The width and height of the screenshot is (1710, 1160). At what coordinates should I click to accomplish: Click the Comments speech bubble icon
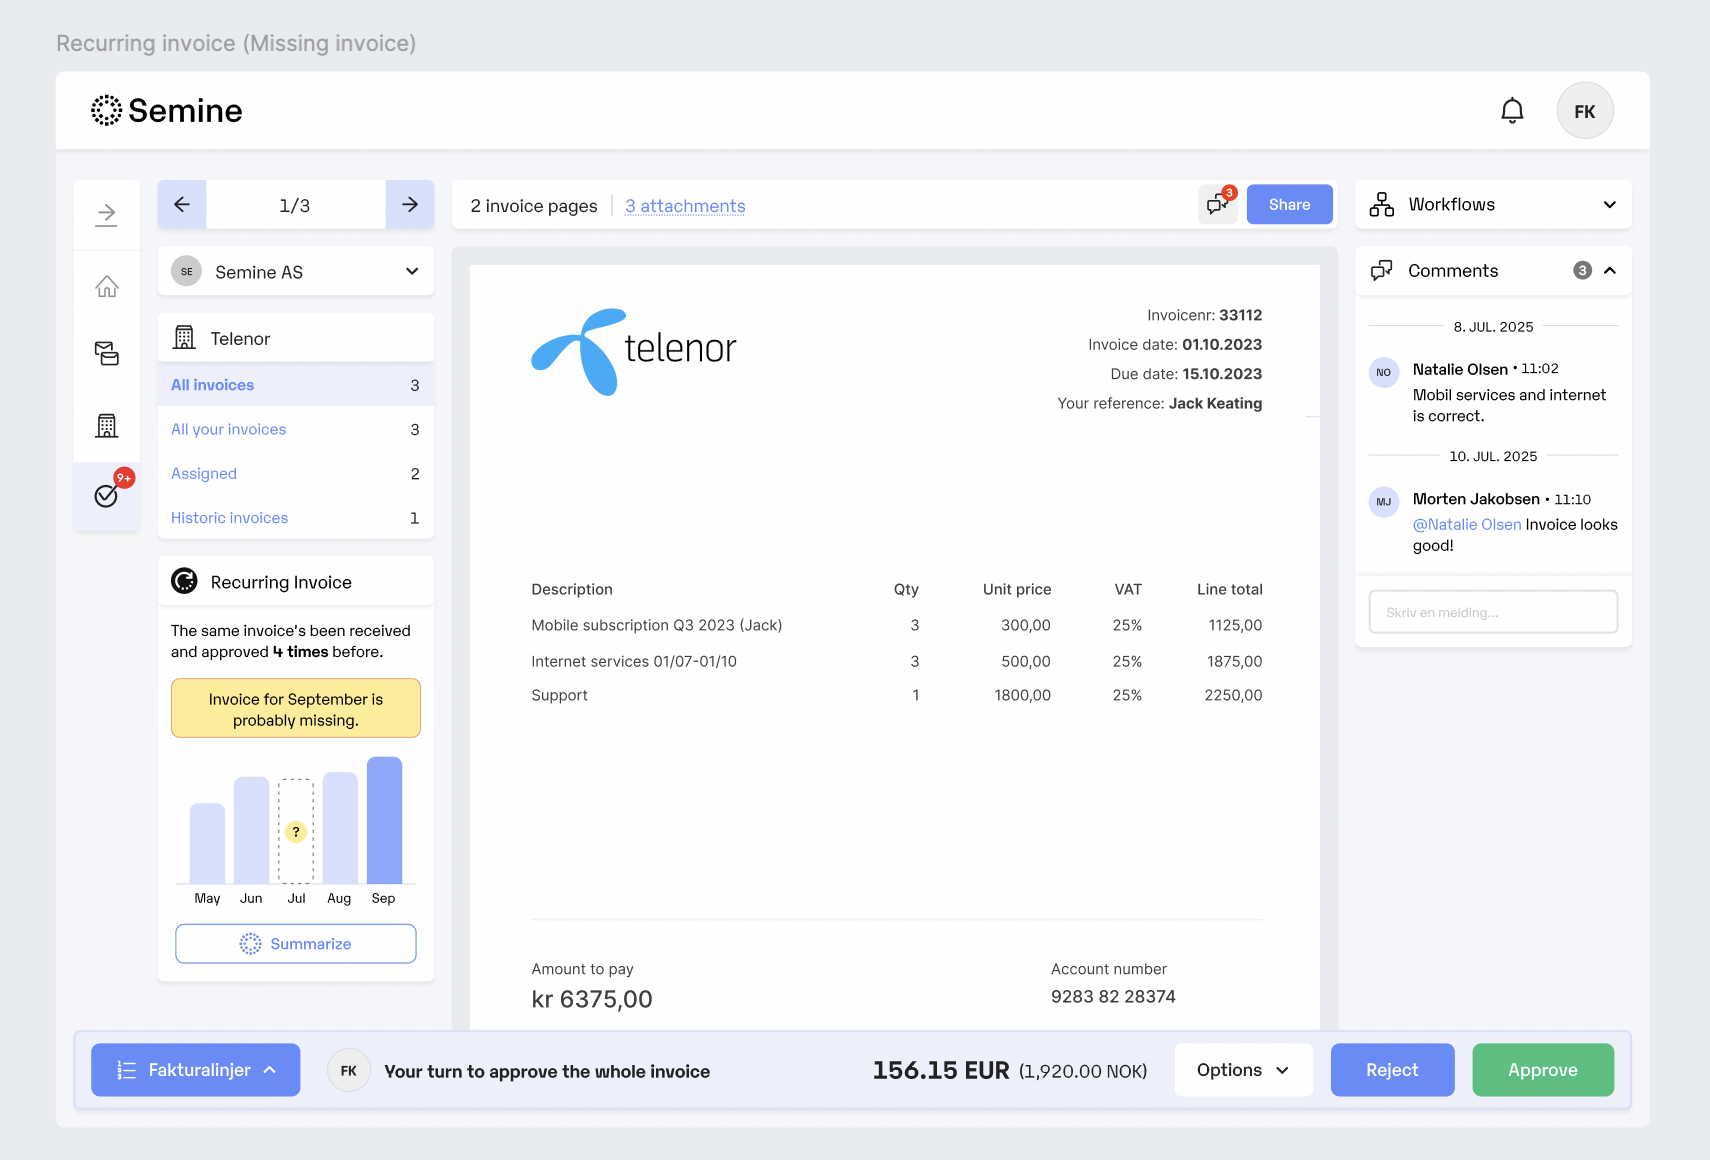1382,271
